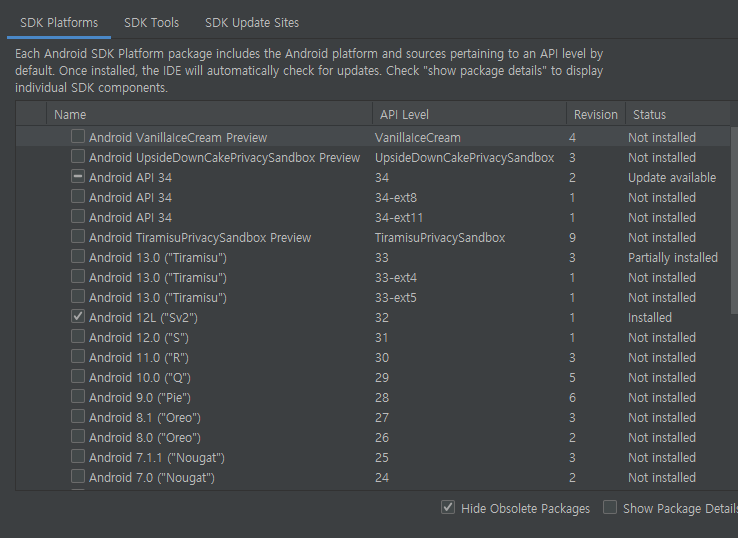Image resolution: width=738 pixels, height=538 pixels.
Task: Sort by the Name column header
Action: (x=209, y=114)
